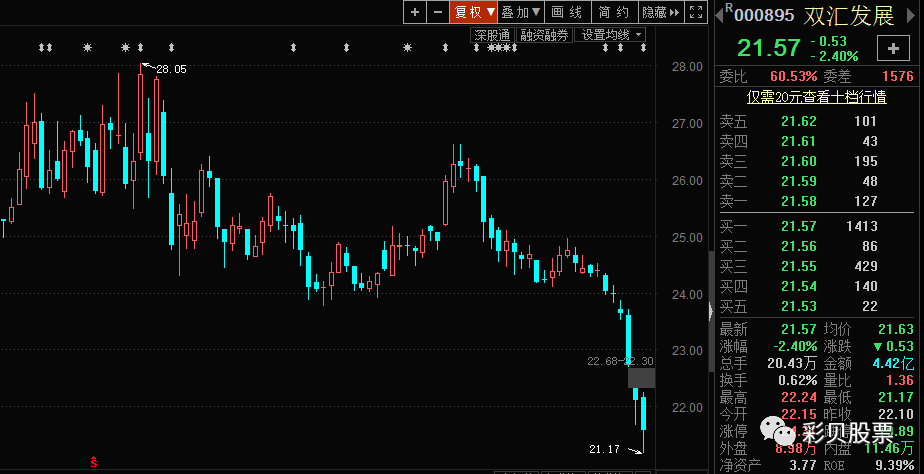Click the 仅需20元查看十档行情 link
The height and width of the screenshot is (474, 924).
pos(817,97)
